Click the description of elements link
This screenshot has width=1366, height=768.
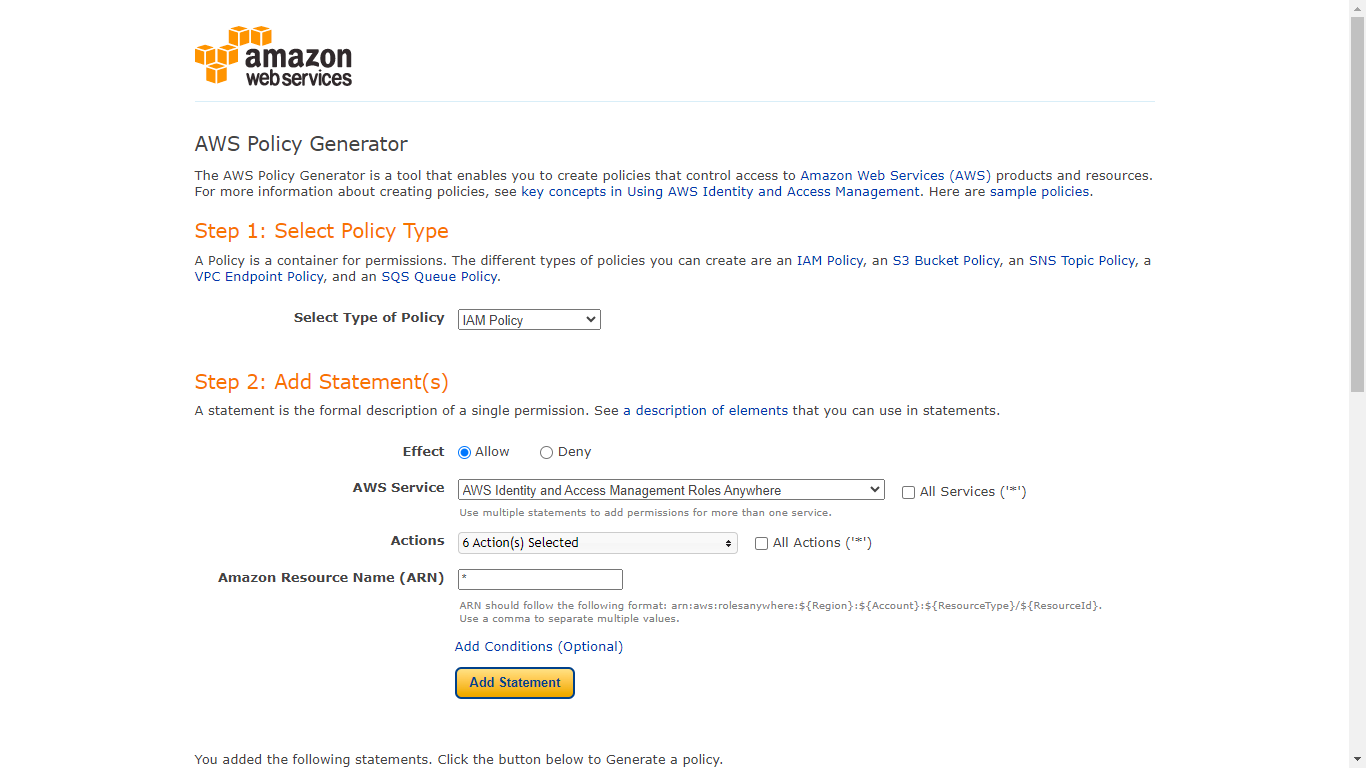[712, 410]
